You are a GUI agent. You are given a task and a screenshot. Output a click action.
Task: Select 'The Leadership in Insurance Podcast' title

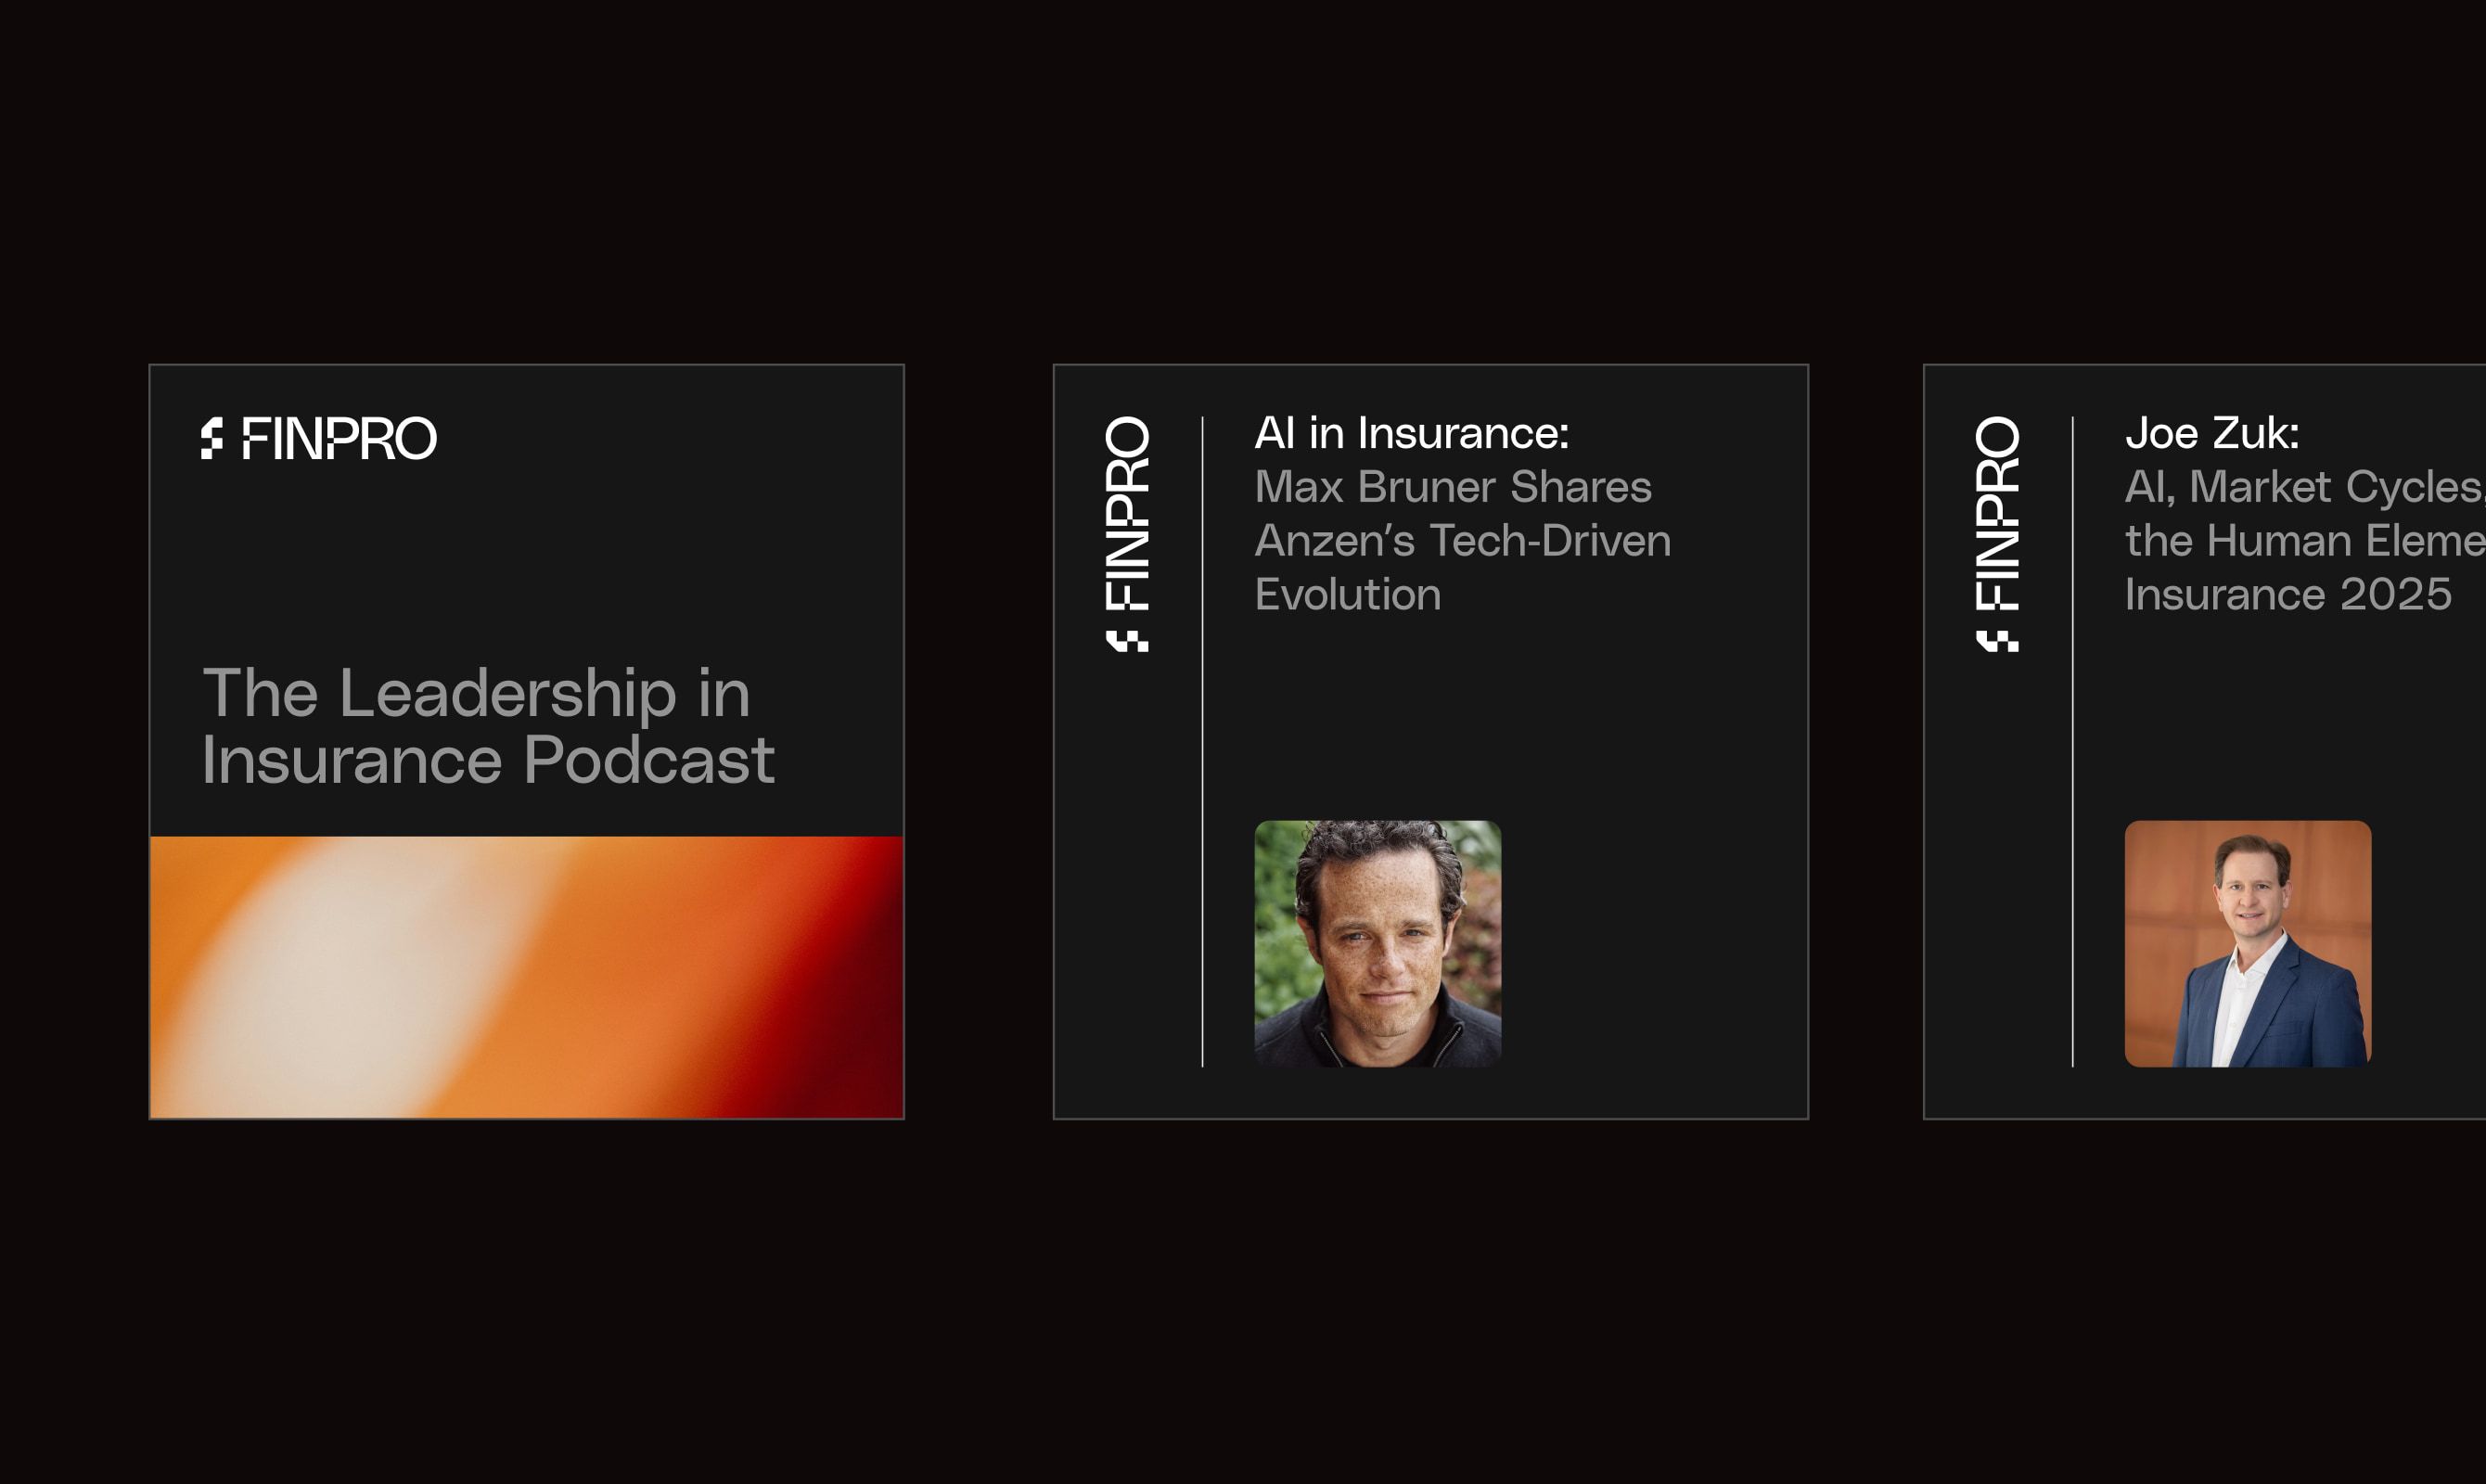[x=488, y=726]
